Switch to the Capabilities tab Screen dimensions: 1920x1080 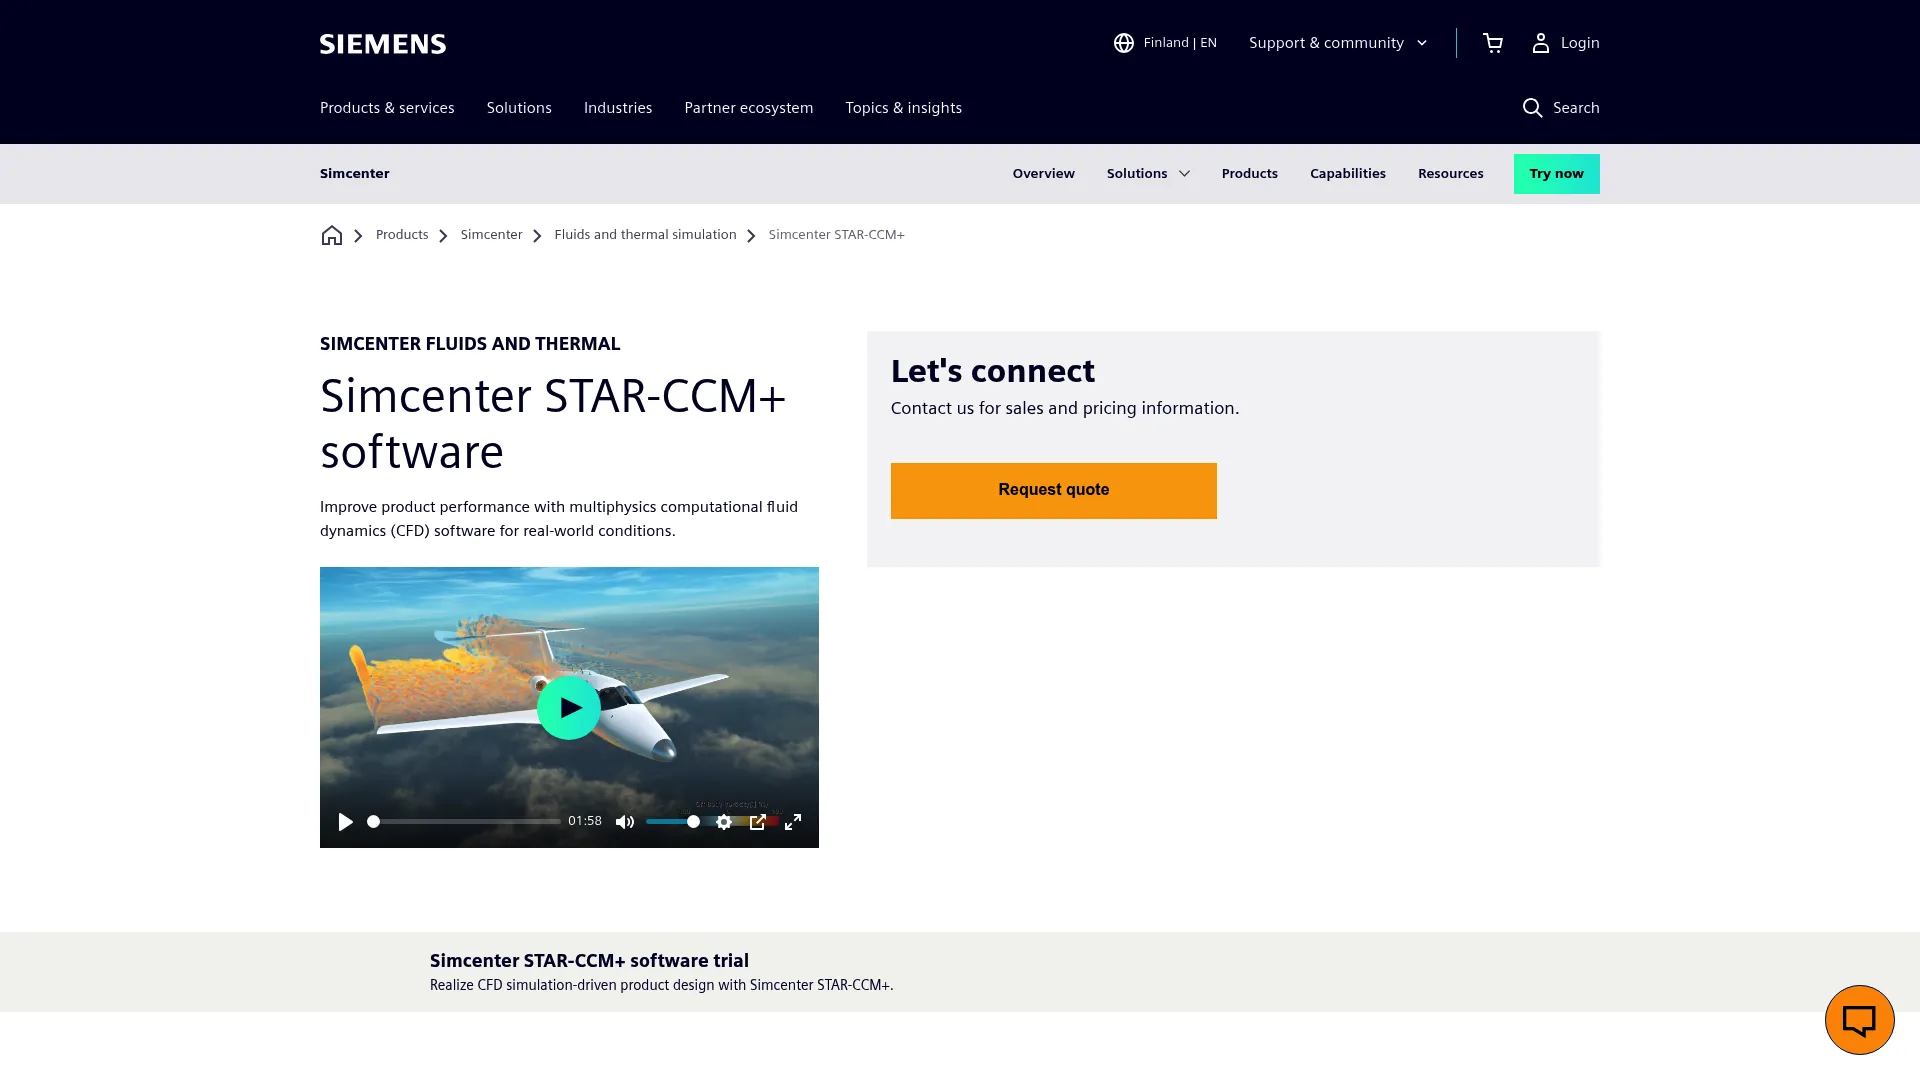[1348, 174]
